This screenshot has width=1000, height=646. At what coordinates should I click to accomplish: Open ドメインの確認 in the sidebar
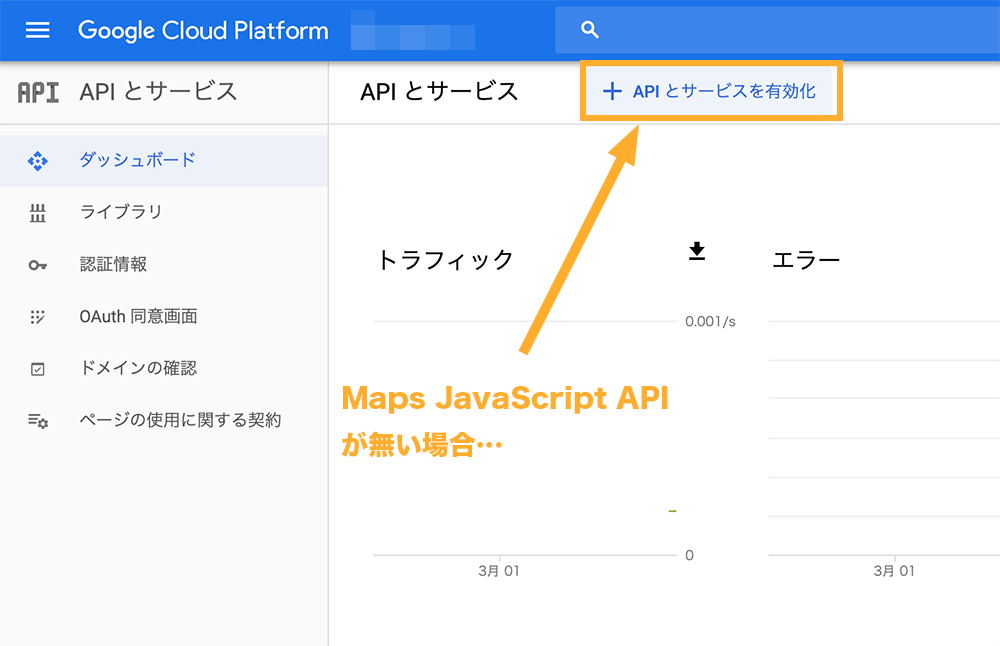pyautogui.click(x=164, y=369)
